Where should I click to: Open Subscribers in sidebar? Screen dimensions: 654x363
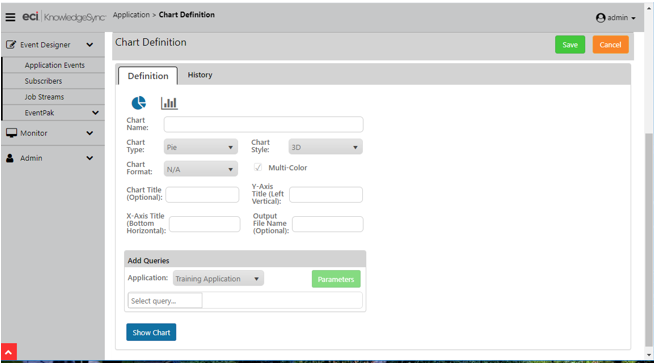(x=43, y=81)
